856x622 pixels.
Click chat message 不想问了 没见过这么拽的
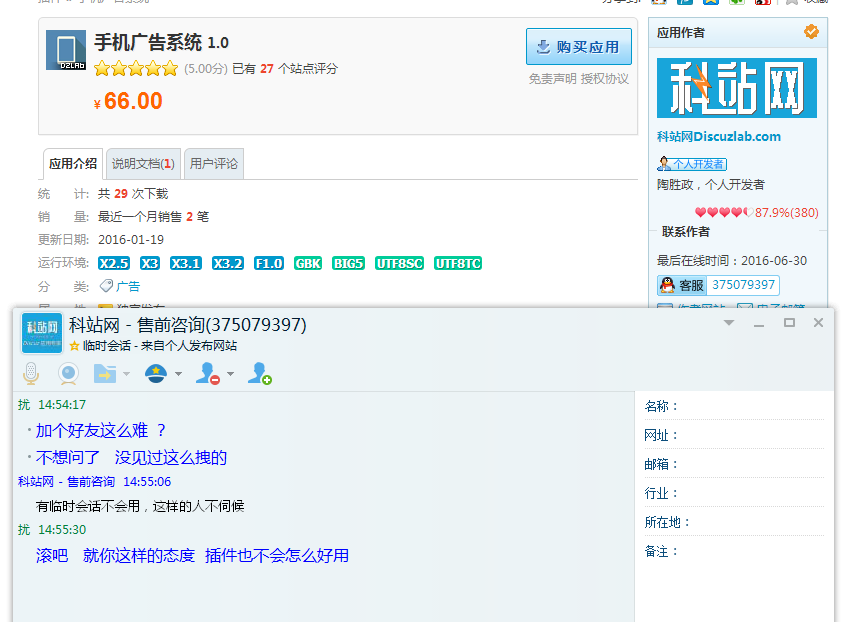(131, 458)
